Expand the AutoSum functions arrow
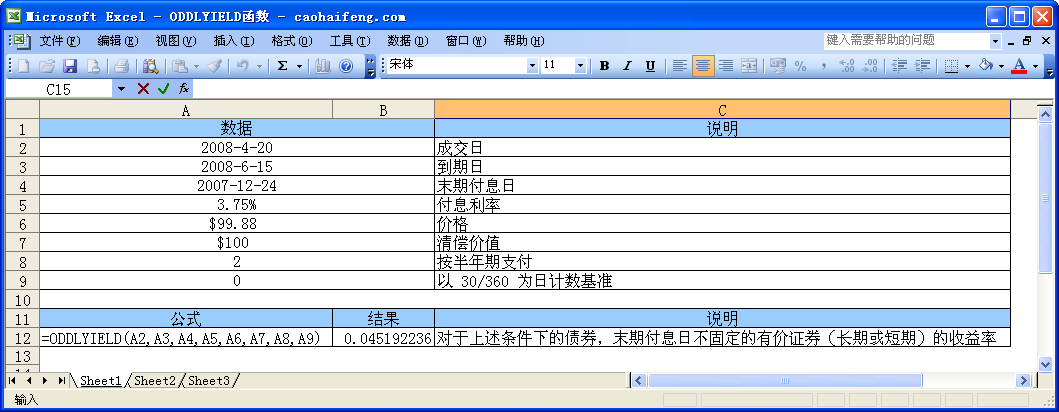The image size is (1059, 412). click(299, 66)
